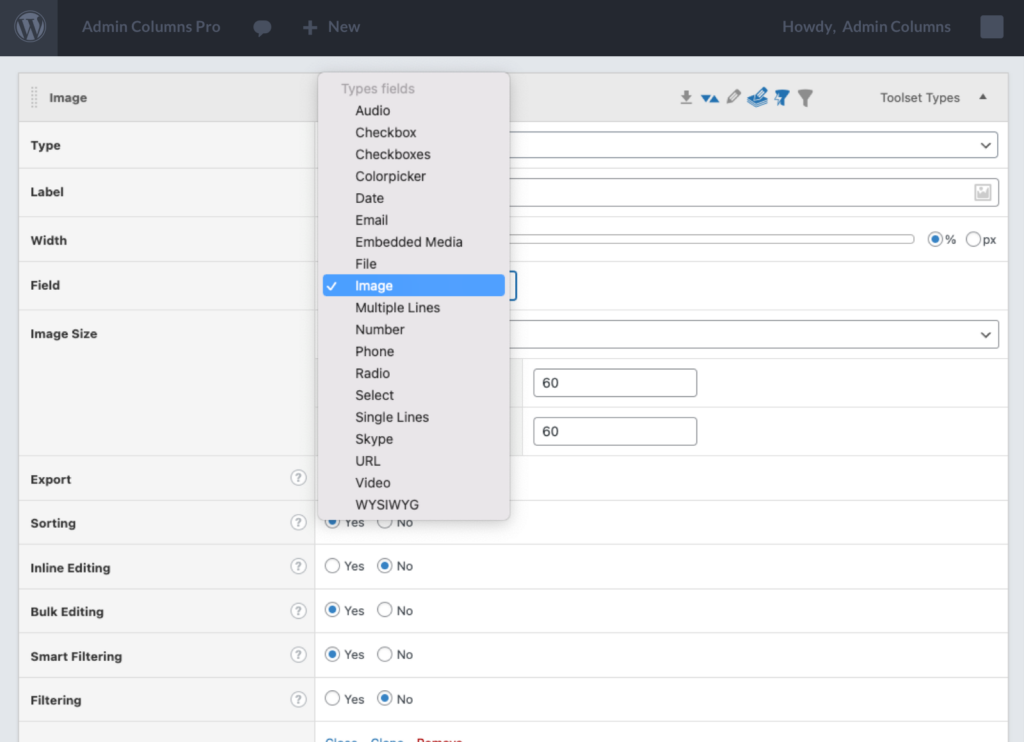This screenshot has width=1024, height=742.
Task: Open the comments bubble icon
Action: click(x=262, y=27)
